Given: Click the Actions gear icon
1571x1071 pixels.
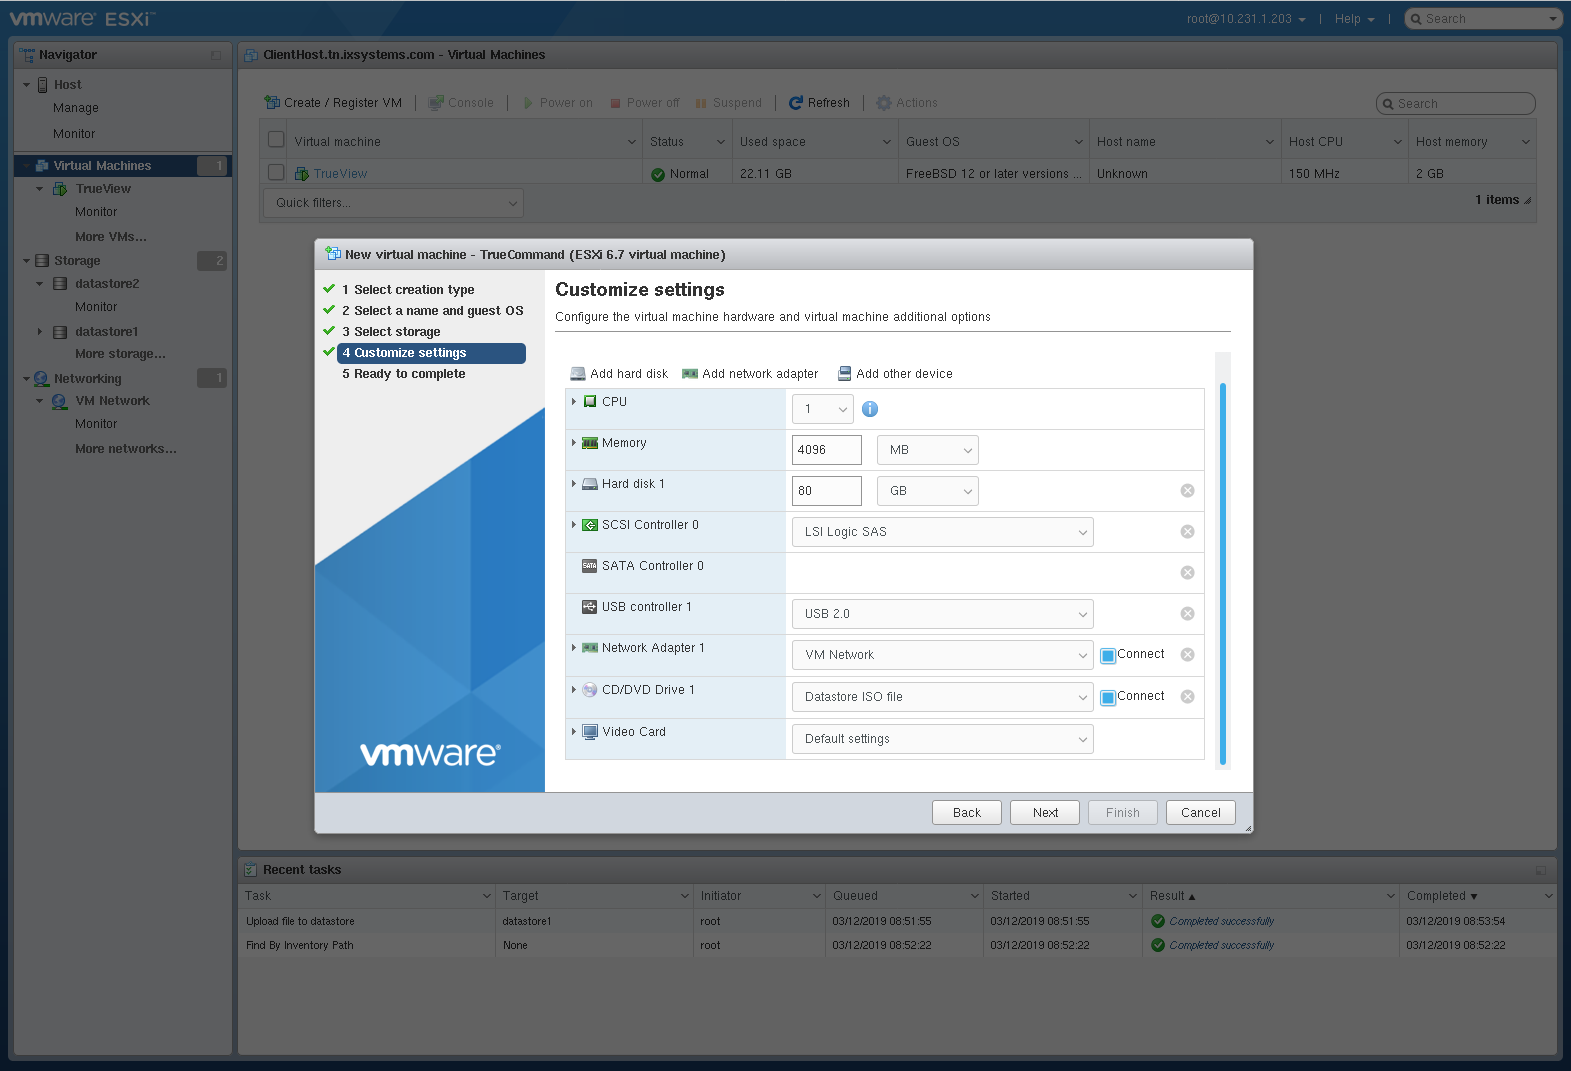Looking at the screenshot, I should 884,103.
